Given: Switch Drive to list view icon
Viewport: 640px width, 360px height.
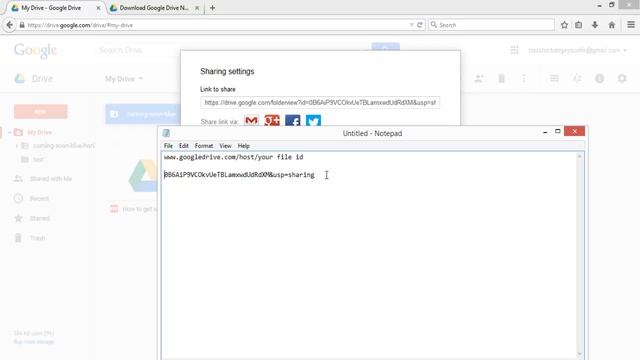Looking at the screenshot, I should [x=554, y=78].
